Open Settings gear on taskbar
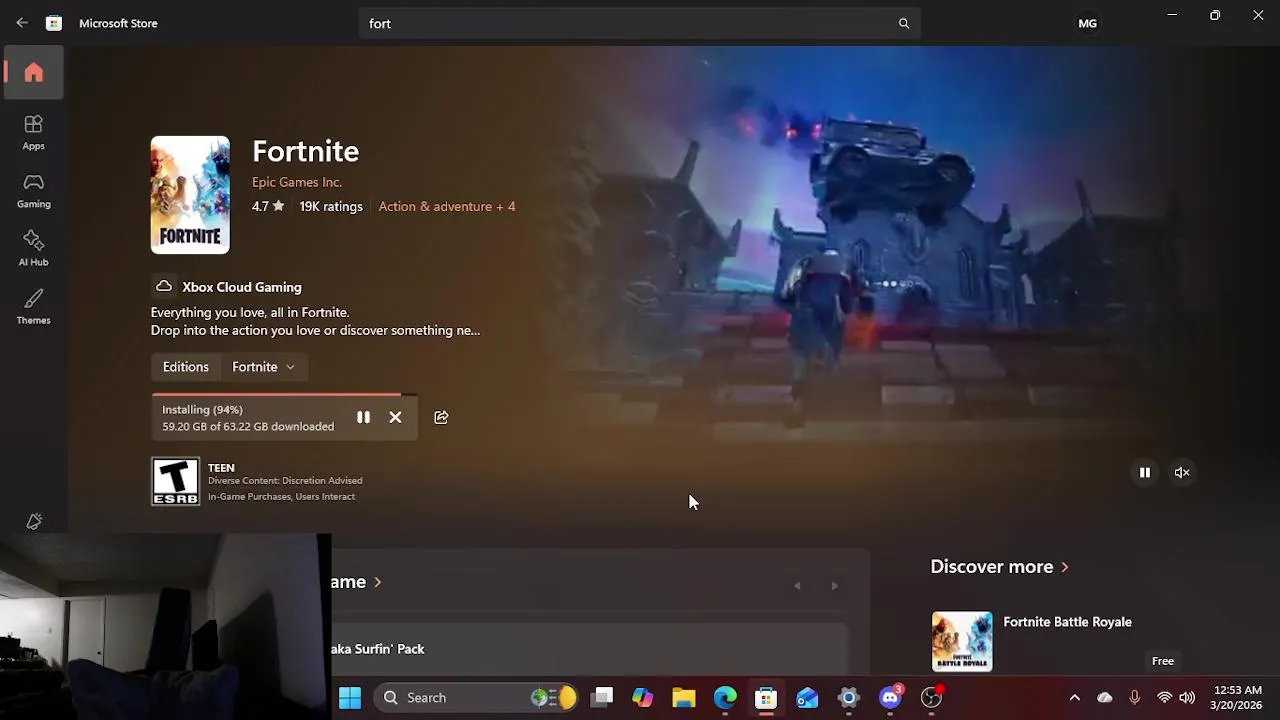The width and height of the screenshot is (1280, 720). coord(848,698)
